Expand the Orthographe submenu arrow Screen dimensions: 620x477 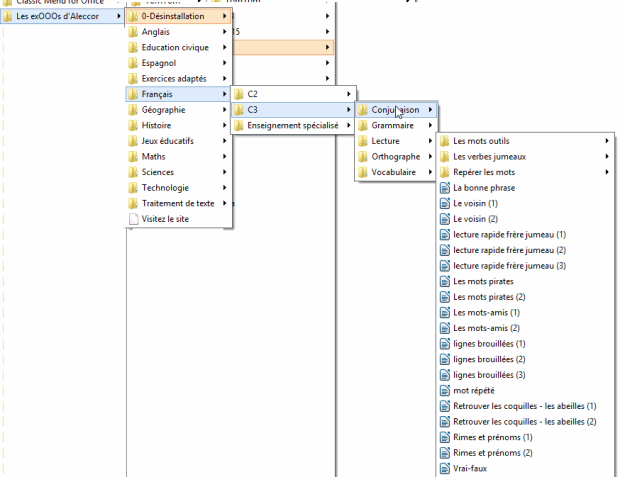(430, 157)
